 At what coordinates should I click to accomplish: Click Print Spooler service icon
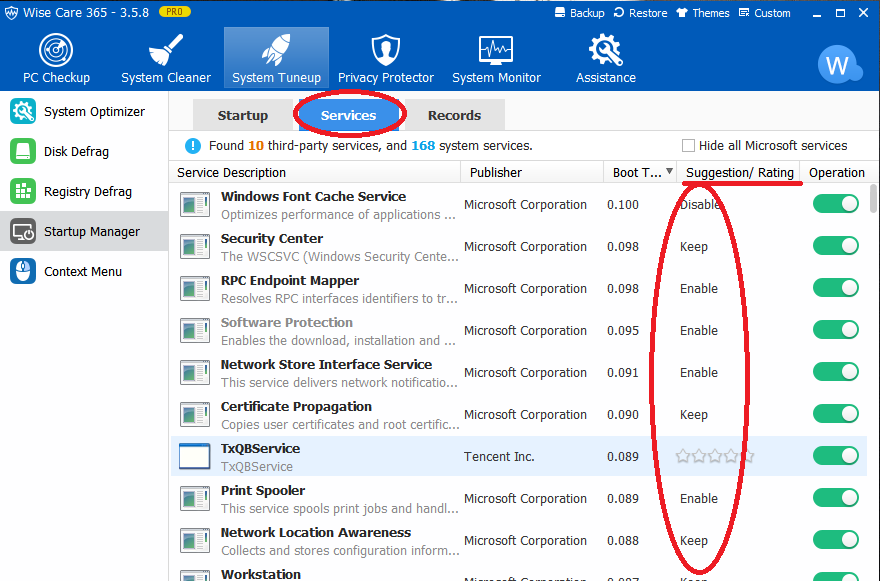(195, 498)
